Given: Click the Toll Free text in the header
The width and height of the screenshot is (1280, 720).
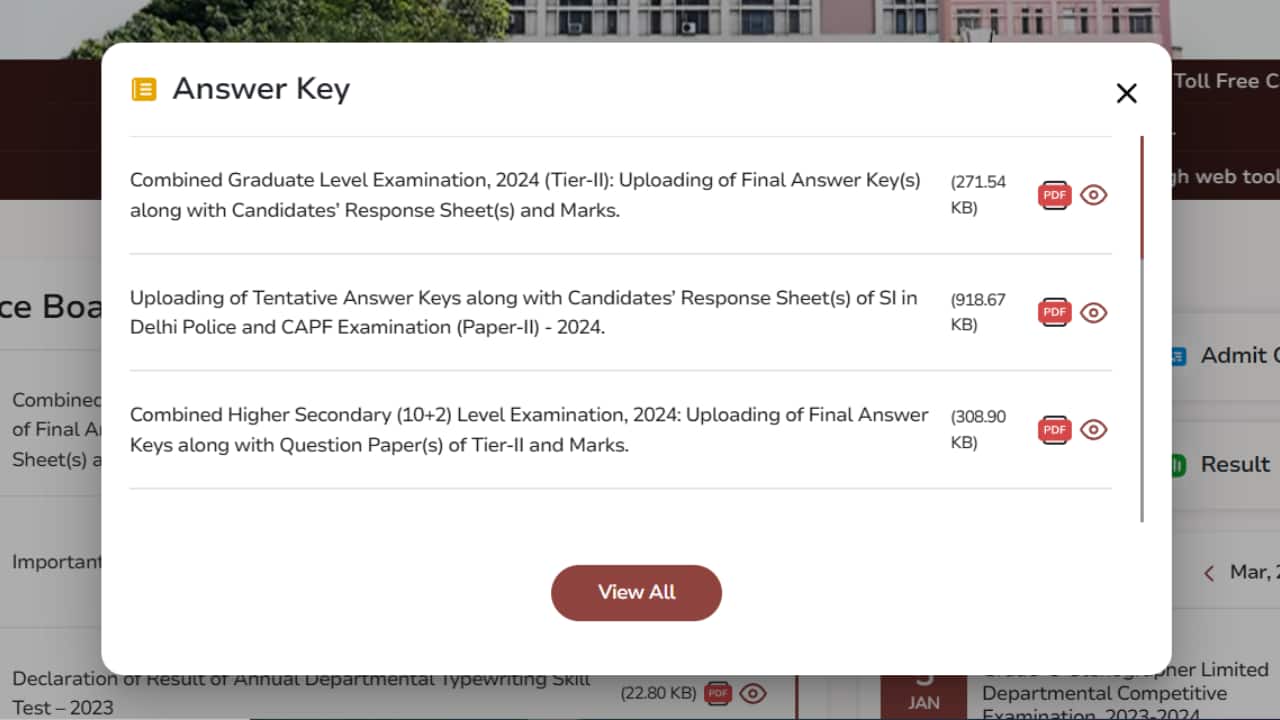Looking at the screenshot, I should pyautogui.click(x=1224, y=80).
